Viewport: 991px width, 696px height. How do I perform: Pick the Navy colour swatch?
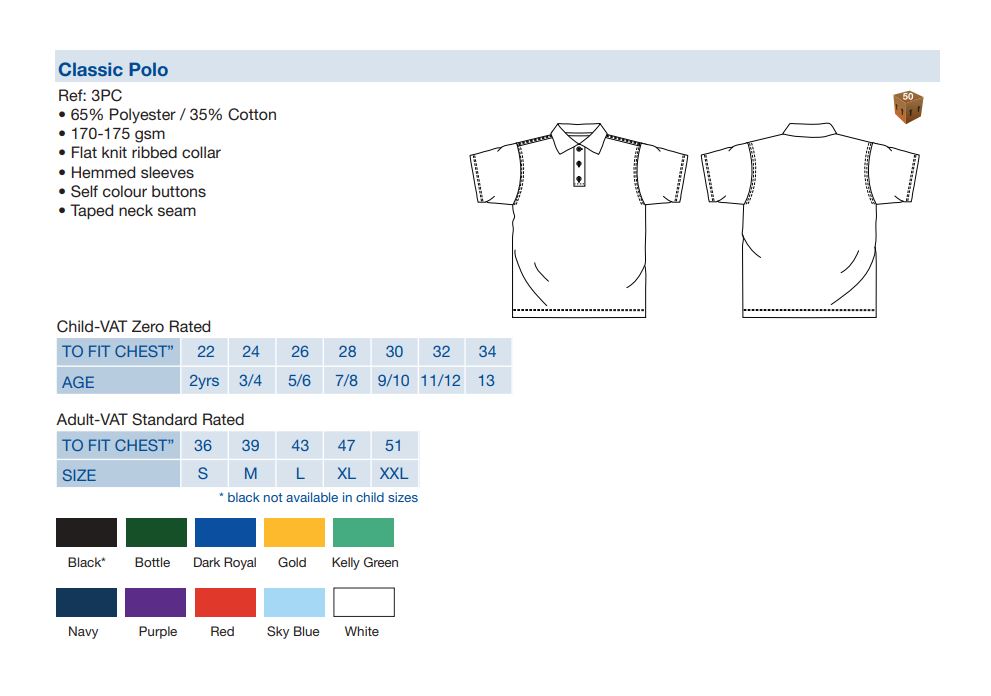(x=86, y=602)
